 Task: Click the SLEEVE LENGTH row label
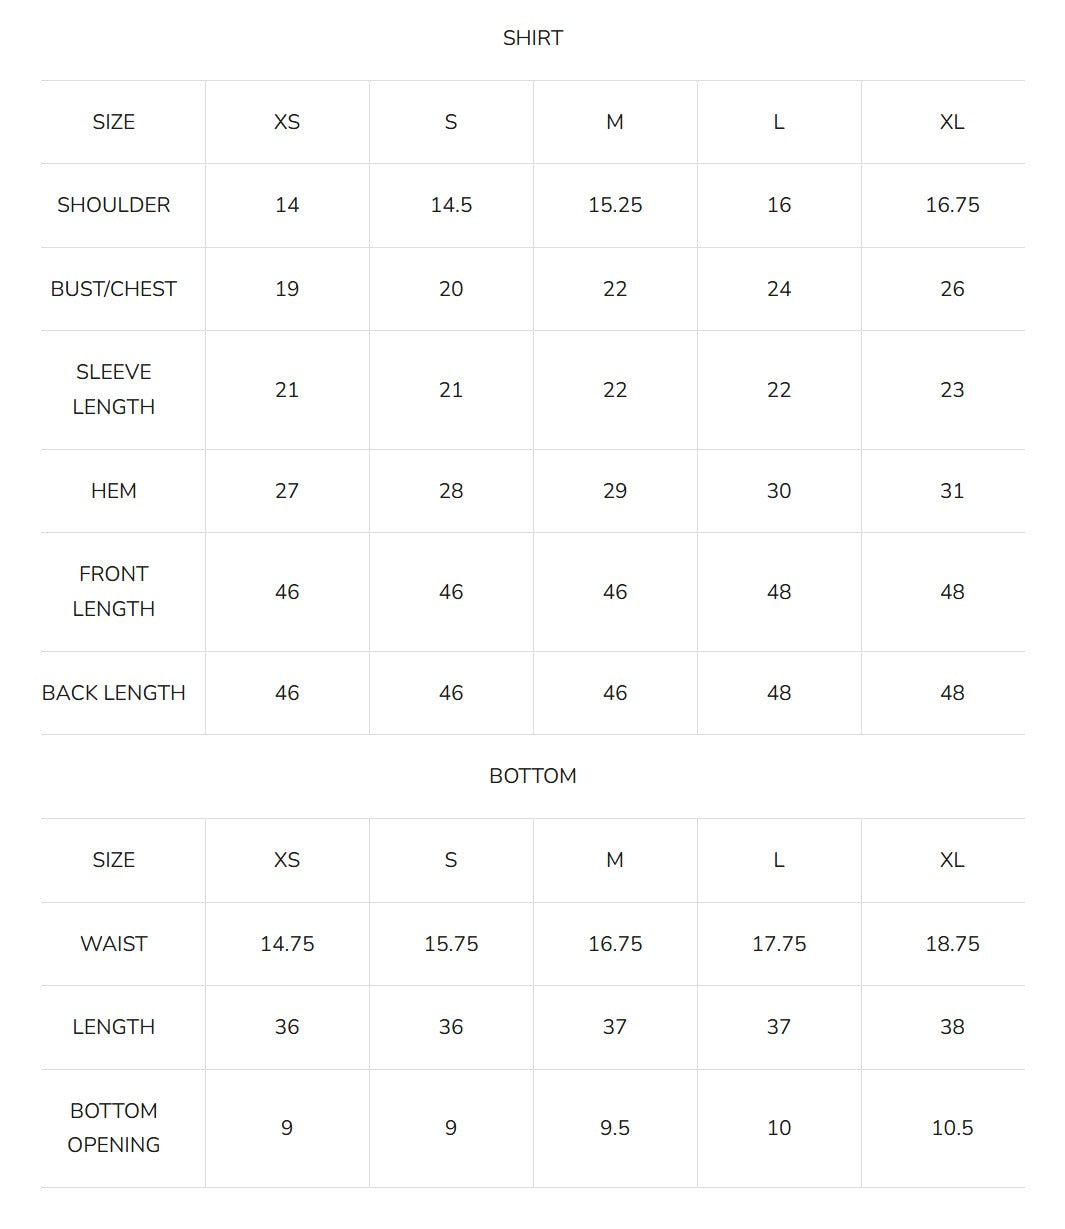(x=114, y=389)
